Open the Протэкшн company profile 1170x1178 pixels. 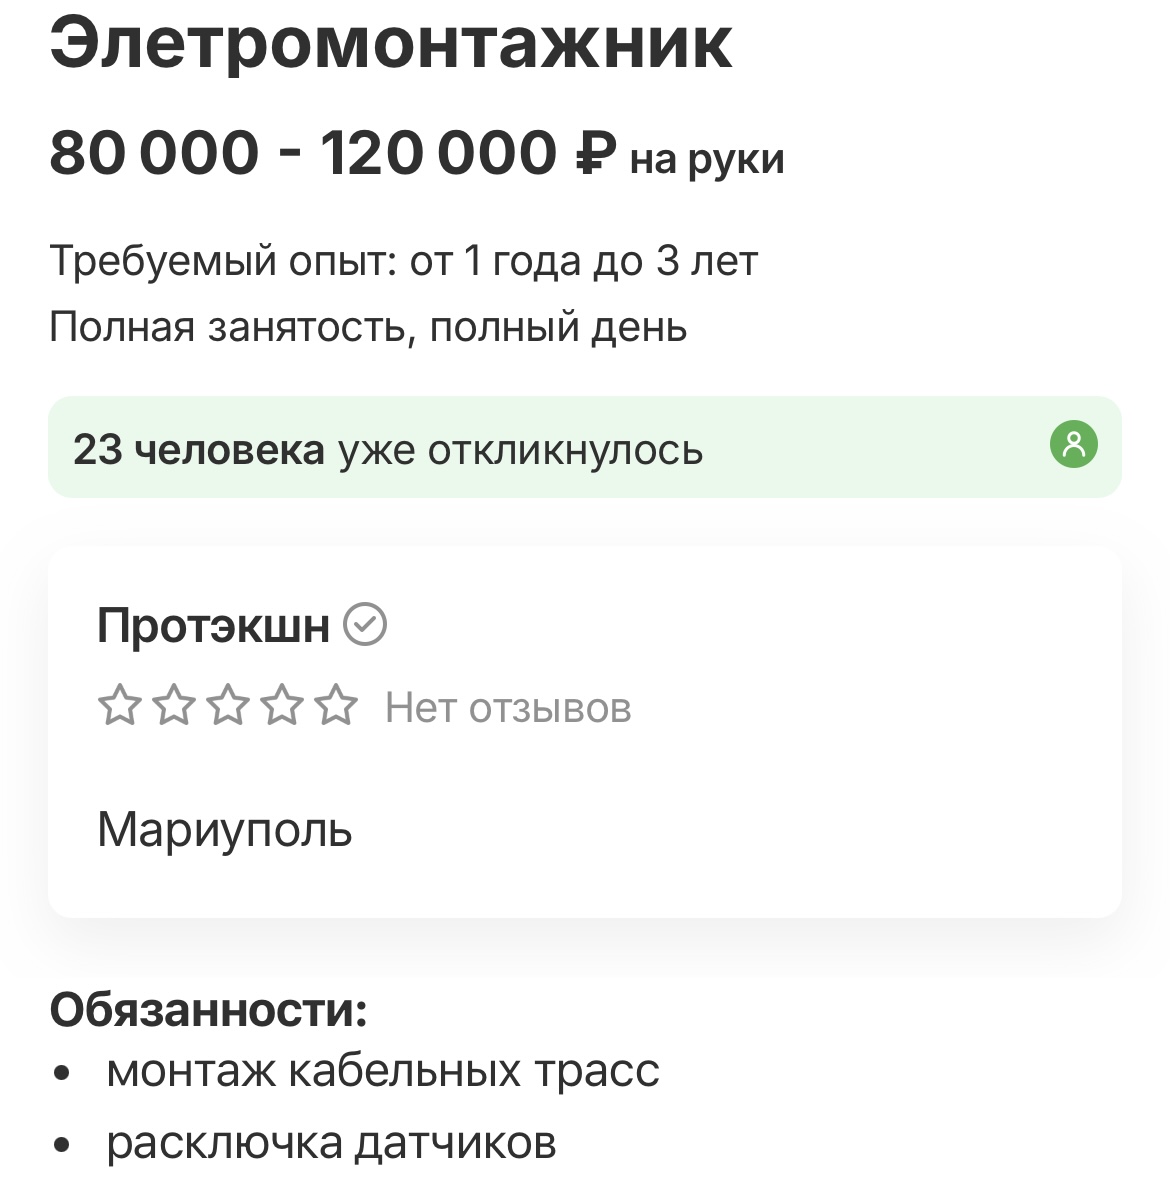(213, 626)
